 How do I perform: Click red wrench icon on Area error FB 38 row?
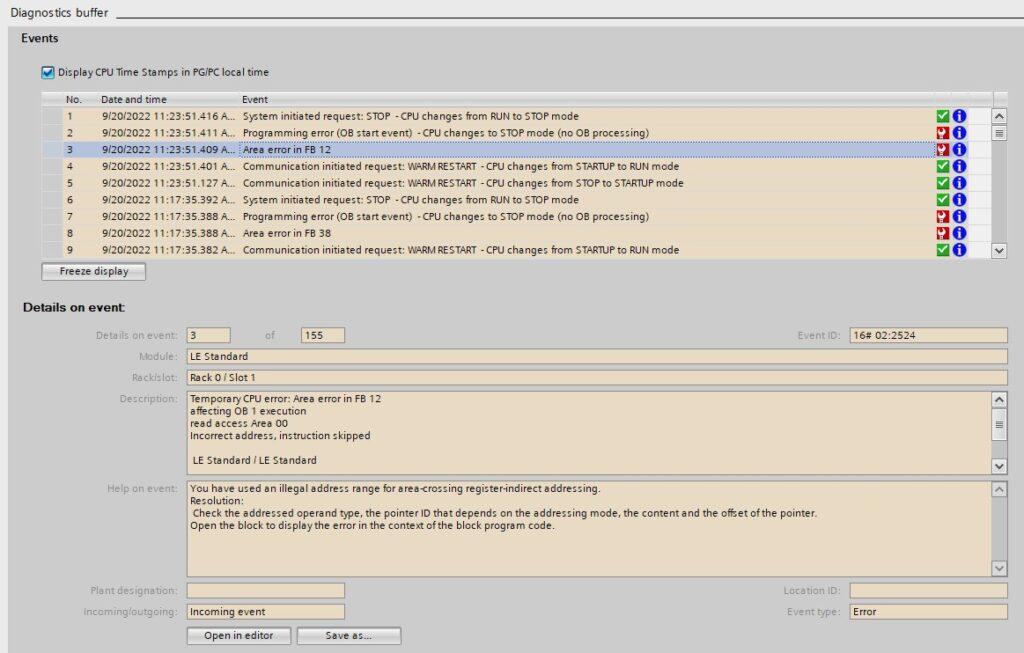tap(942, 233)
